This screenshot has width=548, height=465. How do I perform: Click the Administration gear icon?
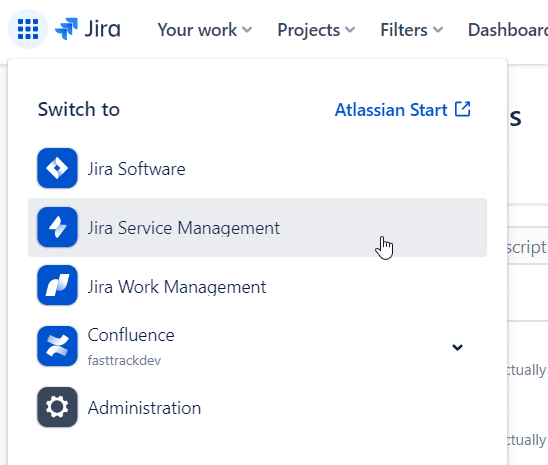tap(57, 407)
